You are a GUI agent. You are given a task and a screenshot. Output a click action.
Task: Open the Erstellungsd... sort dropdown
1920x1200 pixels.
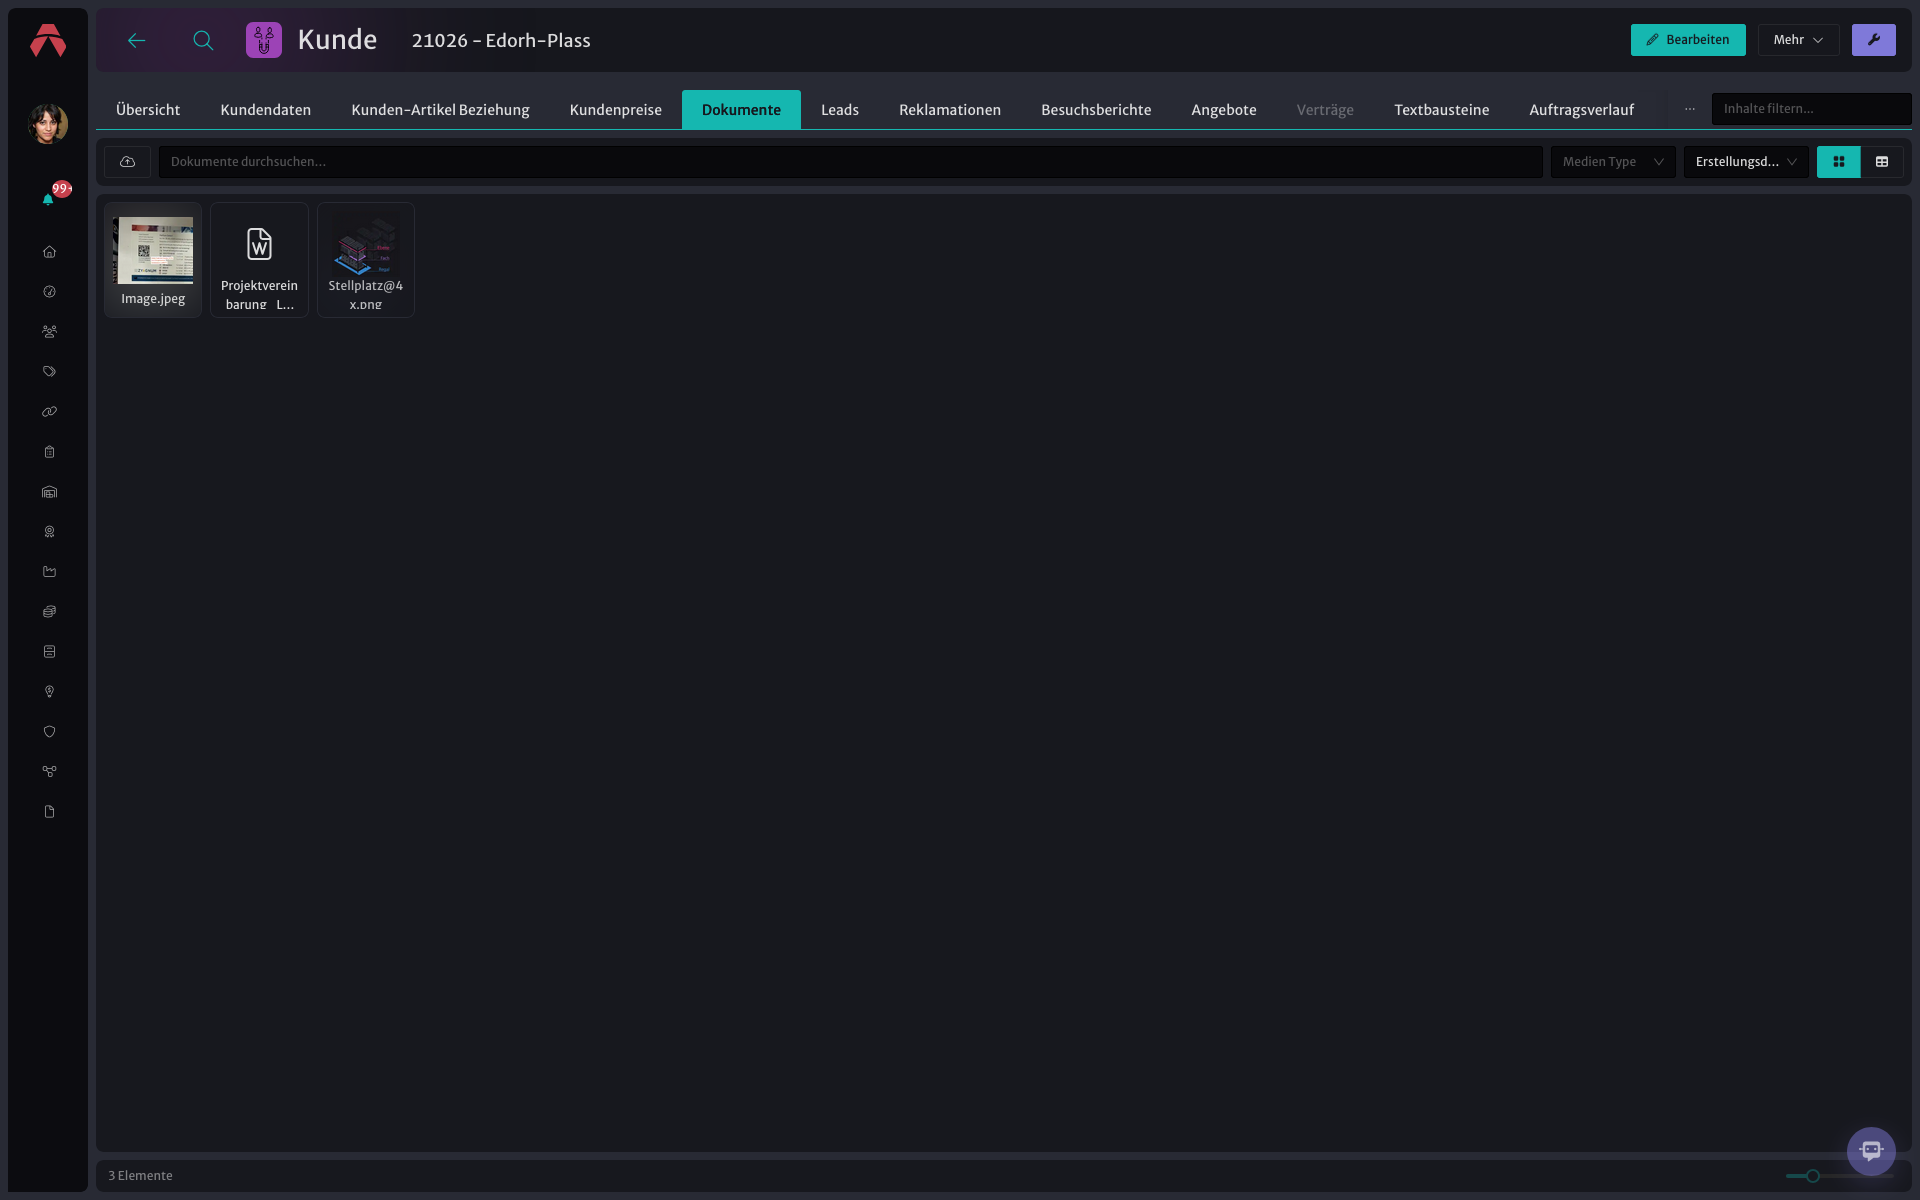click(x=1746, y=162)
